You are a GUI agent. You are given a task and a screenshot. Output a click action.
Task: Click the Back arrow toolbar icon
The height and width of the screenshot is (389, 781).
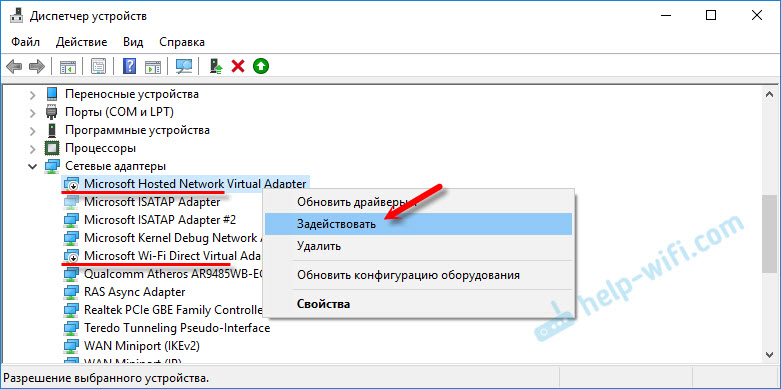pos(14,66)
